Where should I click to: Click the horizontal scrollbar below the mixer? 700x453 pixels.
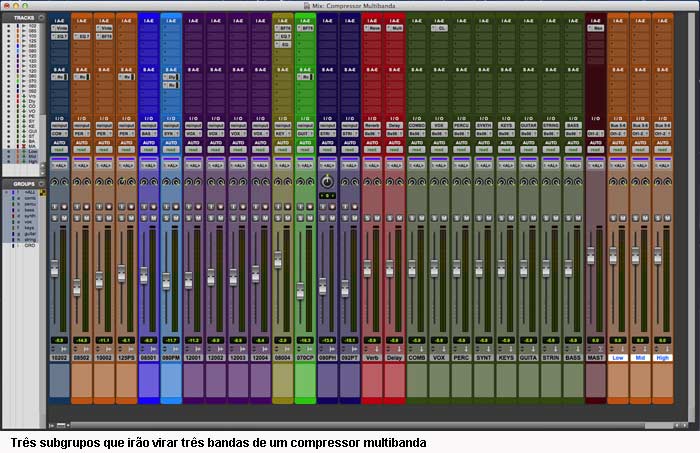357,425
